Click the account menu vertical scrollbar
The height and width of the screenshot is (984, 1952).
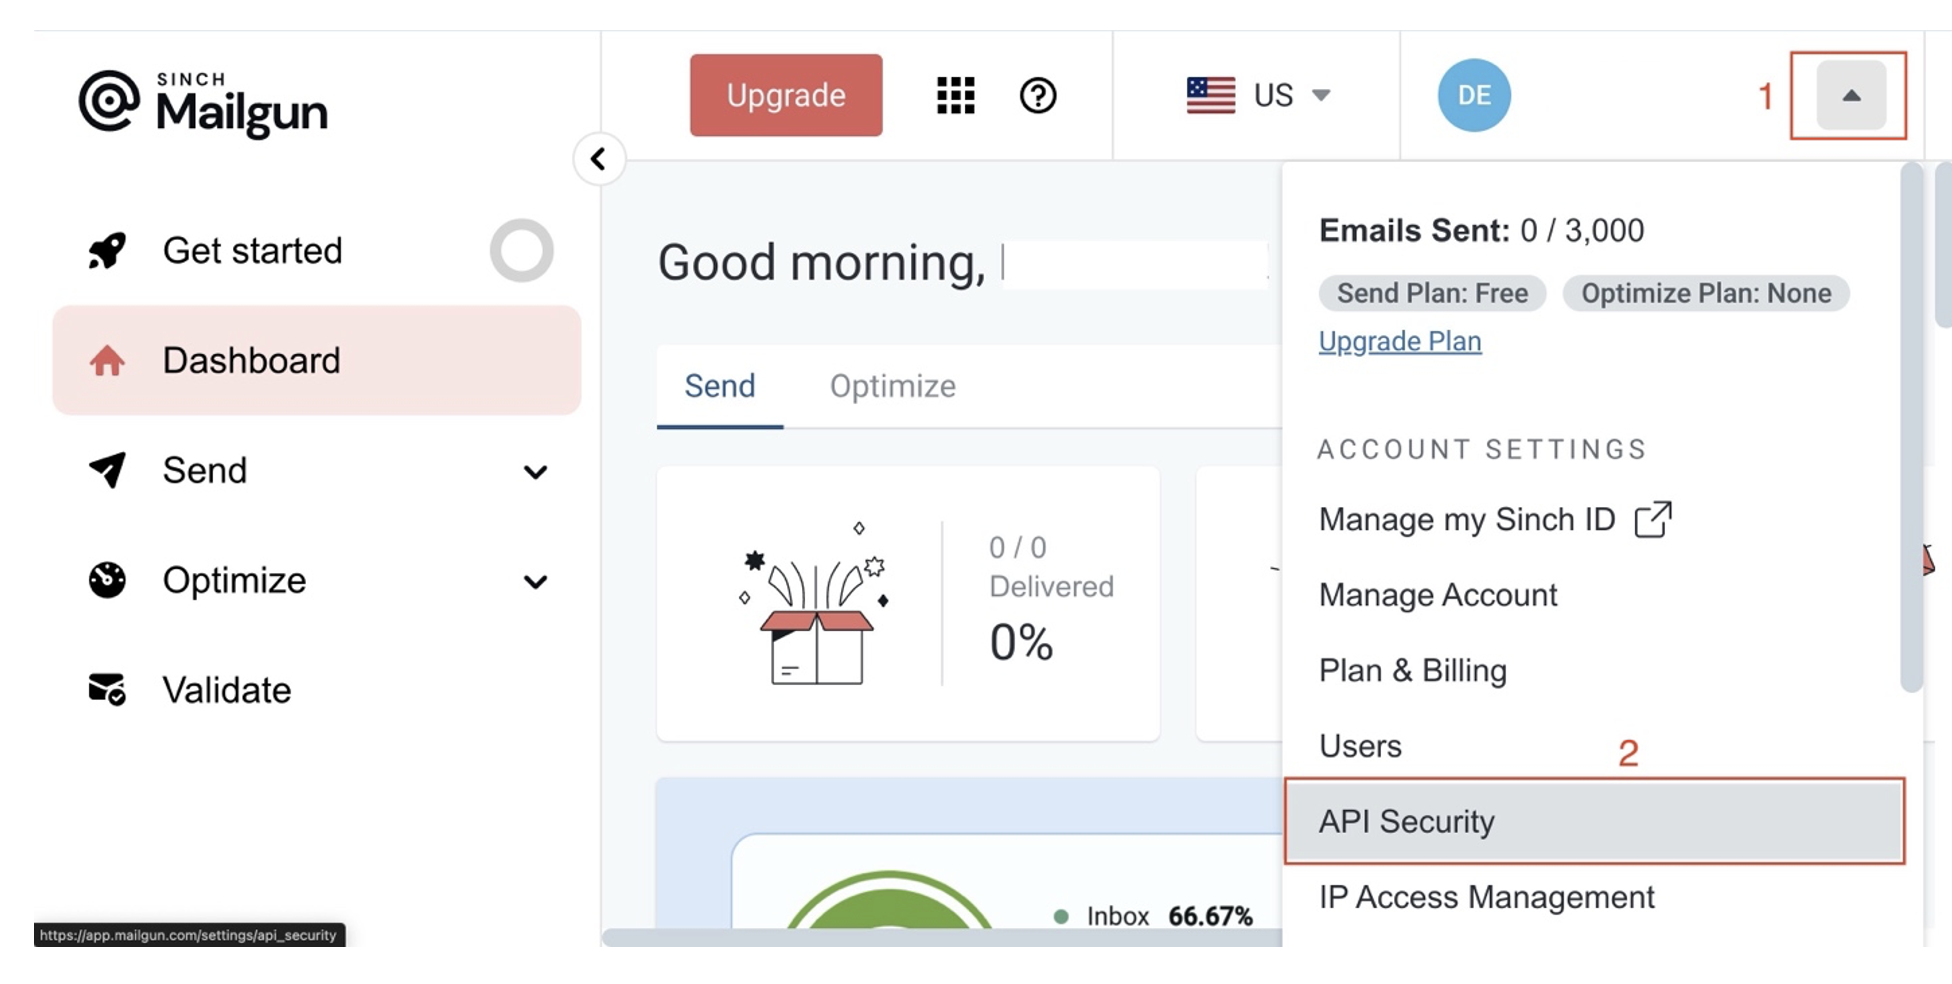coord(1911,428)
